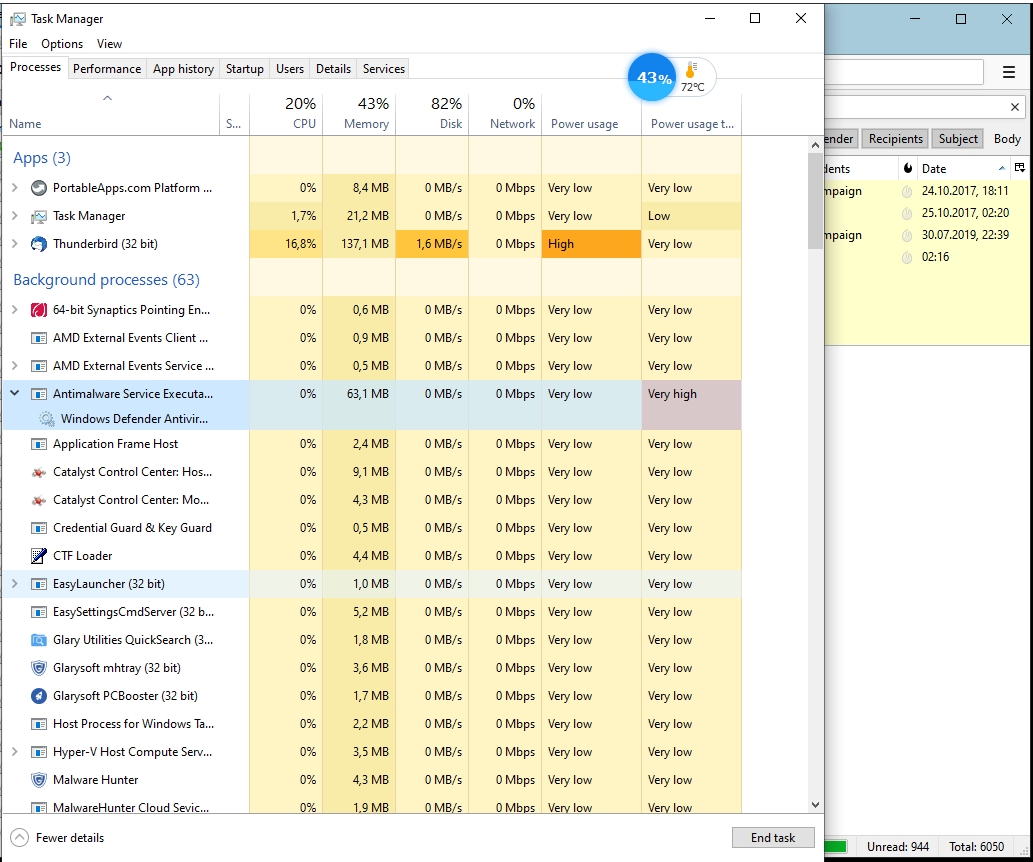This screenshot has height=862, width=1033.
Task: Click the AMD External Events Client icon
Action: (39, 338)
